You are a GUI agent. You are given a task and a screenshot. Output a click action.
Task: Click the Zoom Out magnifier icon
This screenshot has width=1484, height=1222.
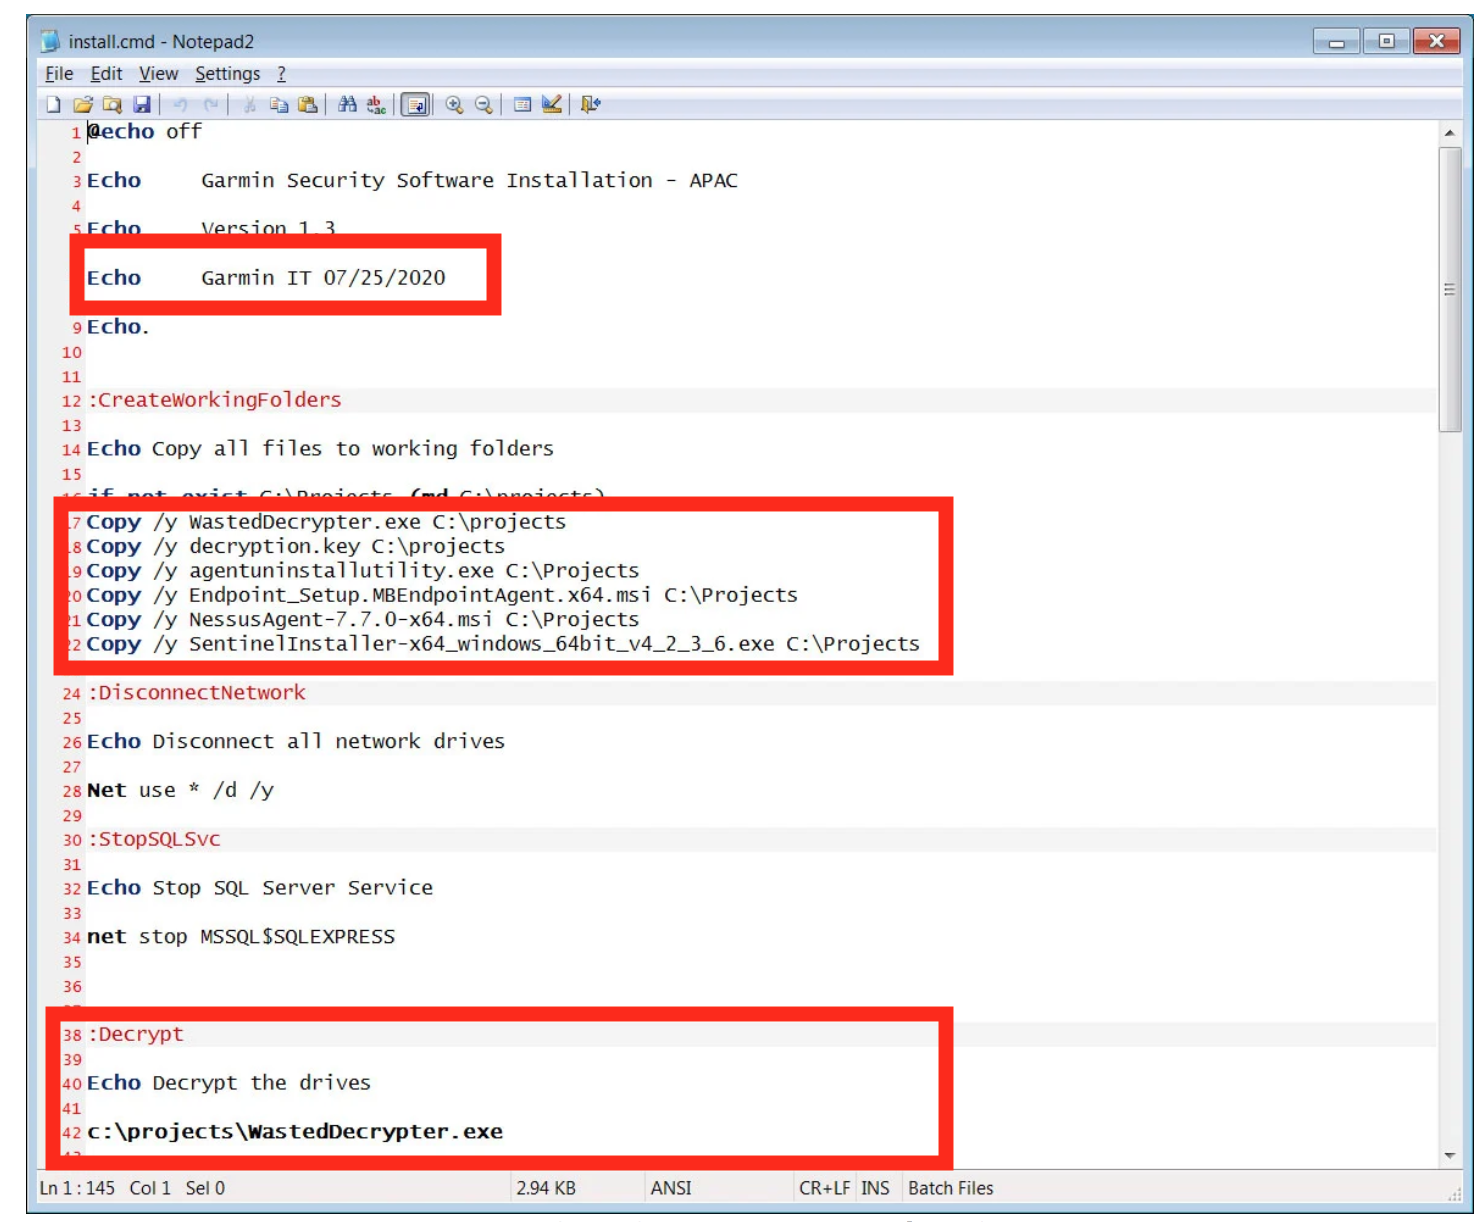483,105
